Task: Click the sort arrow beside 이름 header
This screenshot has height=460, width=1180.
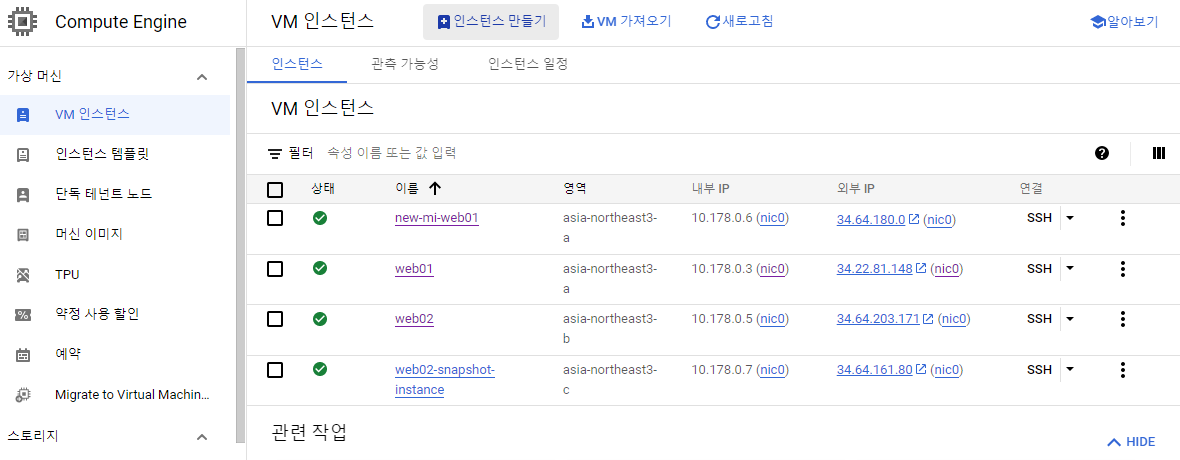Action: click(435, 188)
